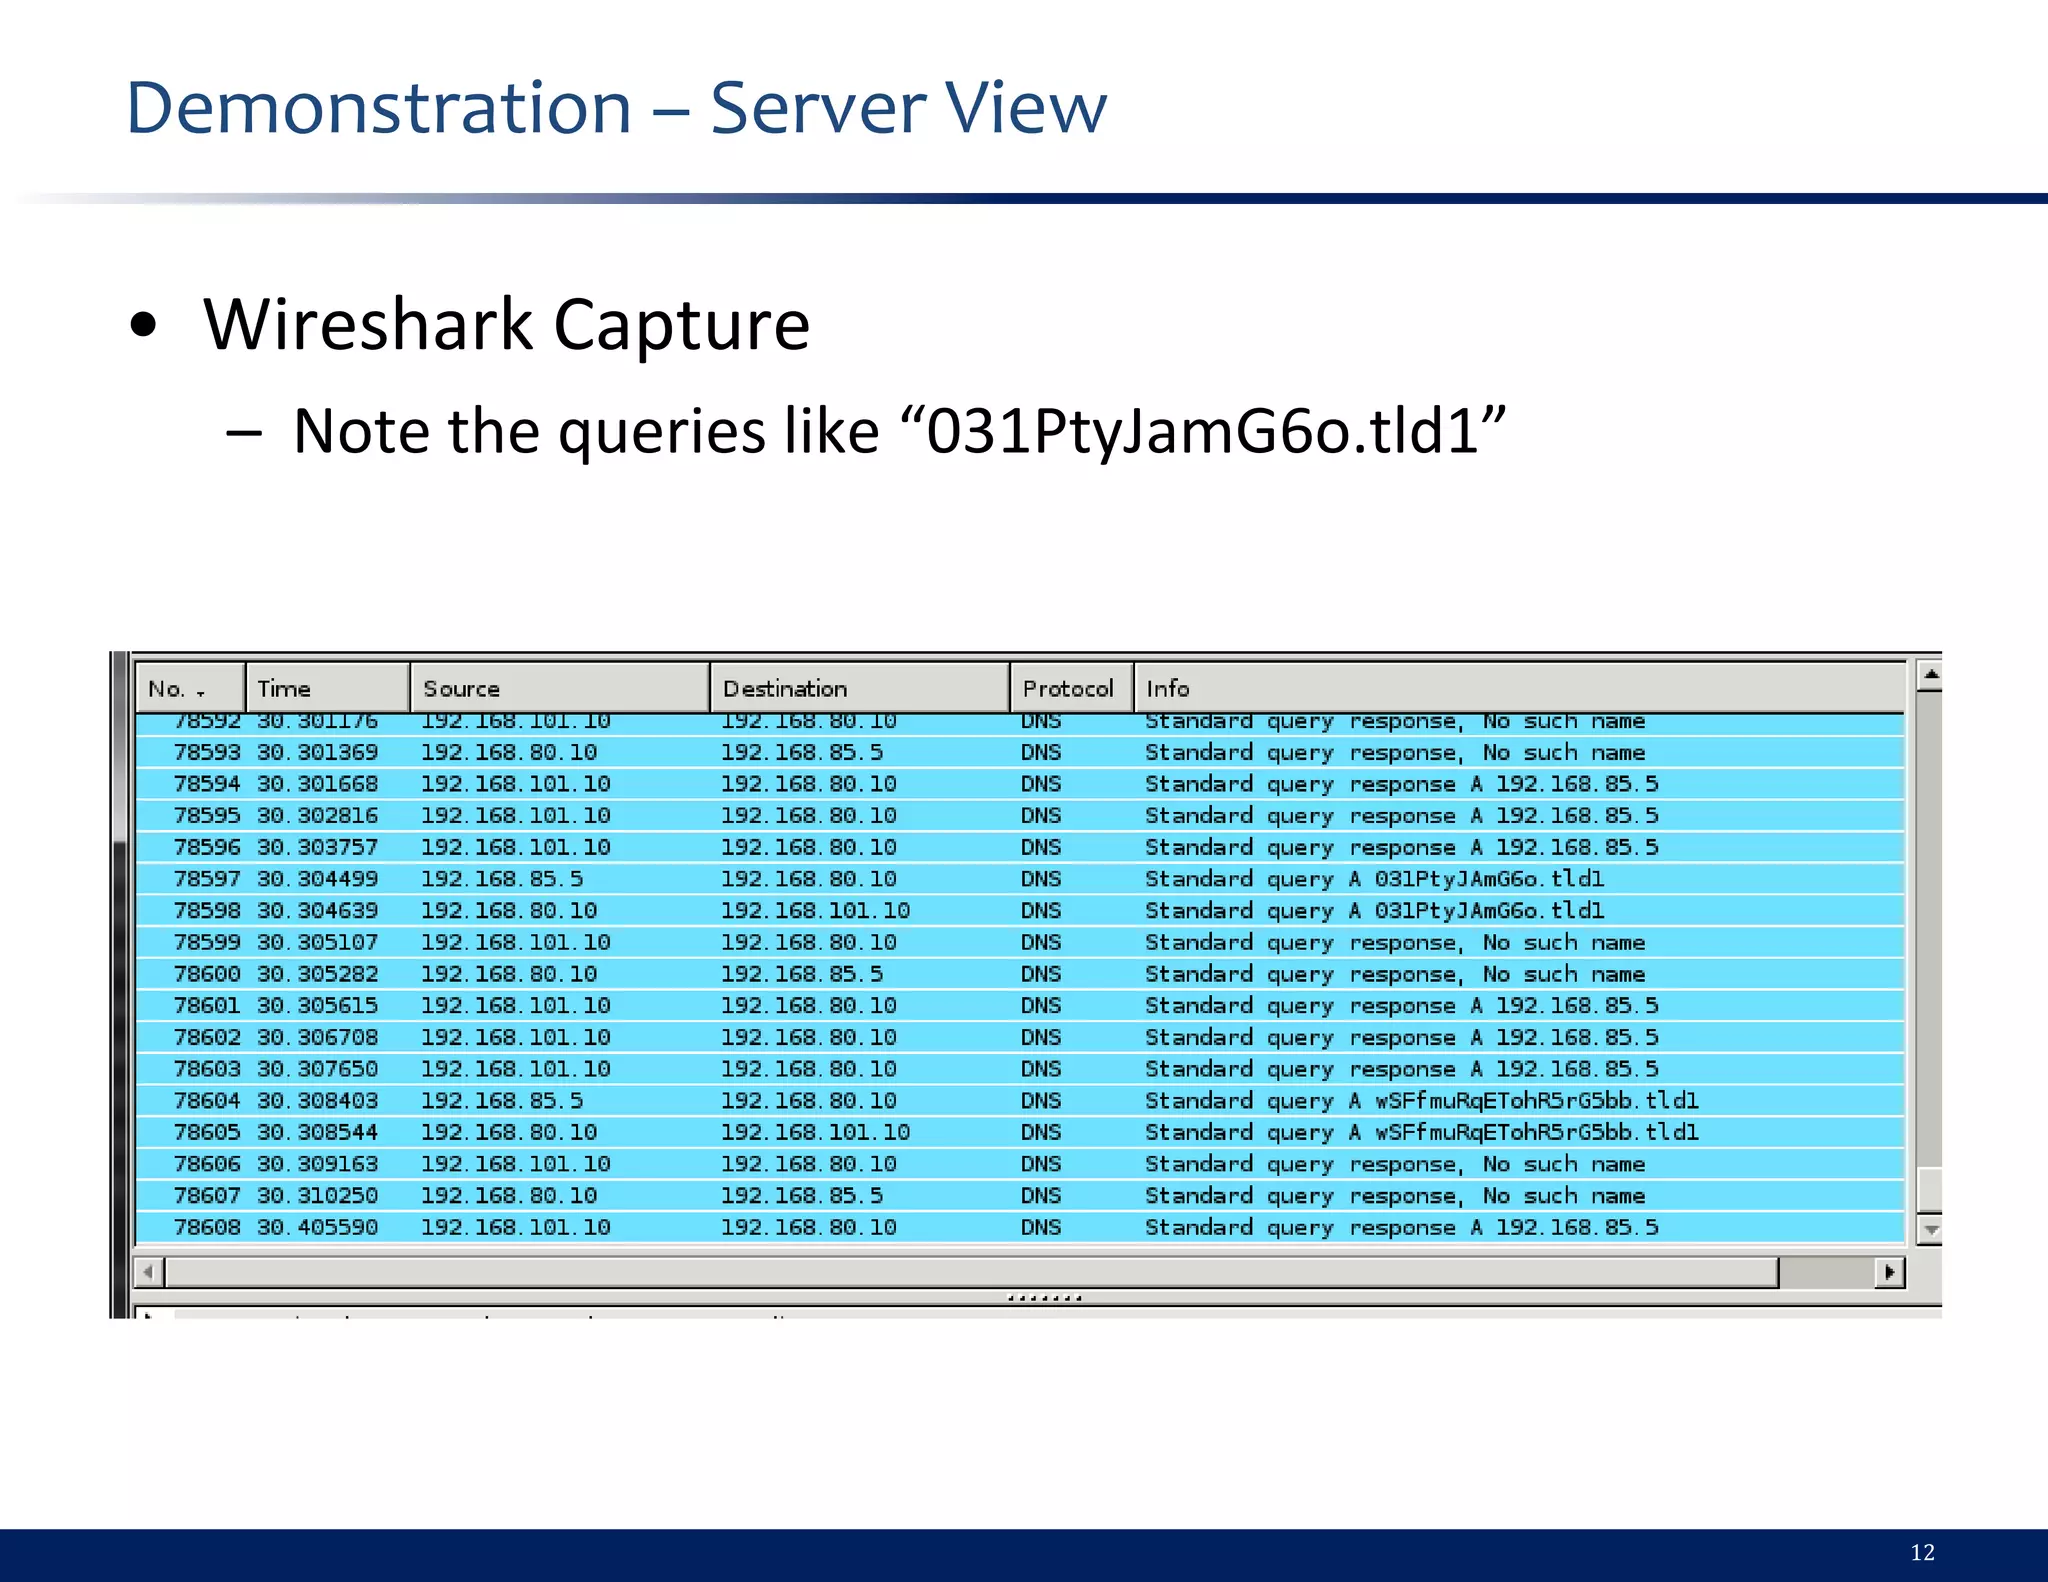This screenshot has width=2048, height=1582.
Task: Click time 30.304639 in the list
Action: coord(318,911)
